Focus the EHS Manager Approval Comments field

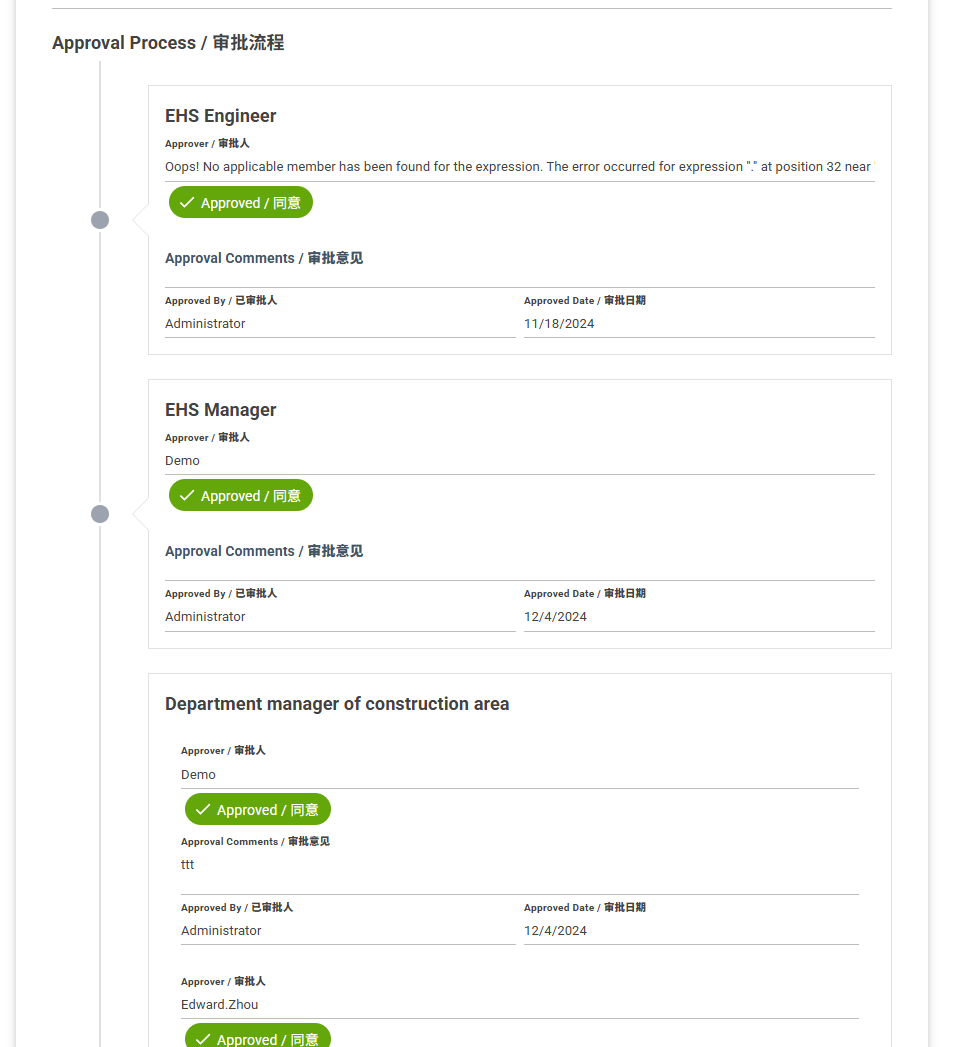[519, 571]
